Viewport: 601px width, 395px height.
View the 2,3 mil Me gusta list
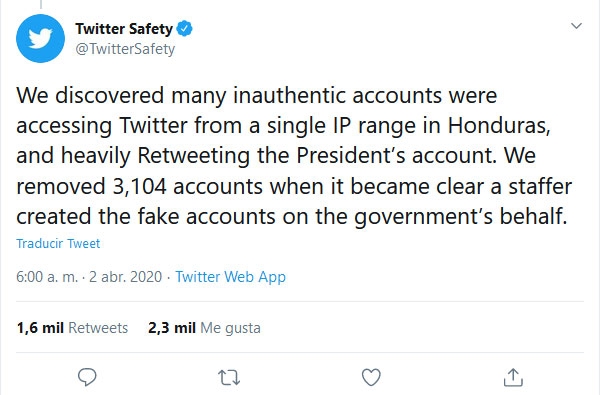[204, 328]
